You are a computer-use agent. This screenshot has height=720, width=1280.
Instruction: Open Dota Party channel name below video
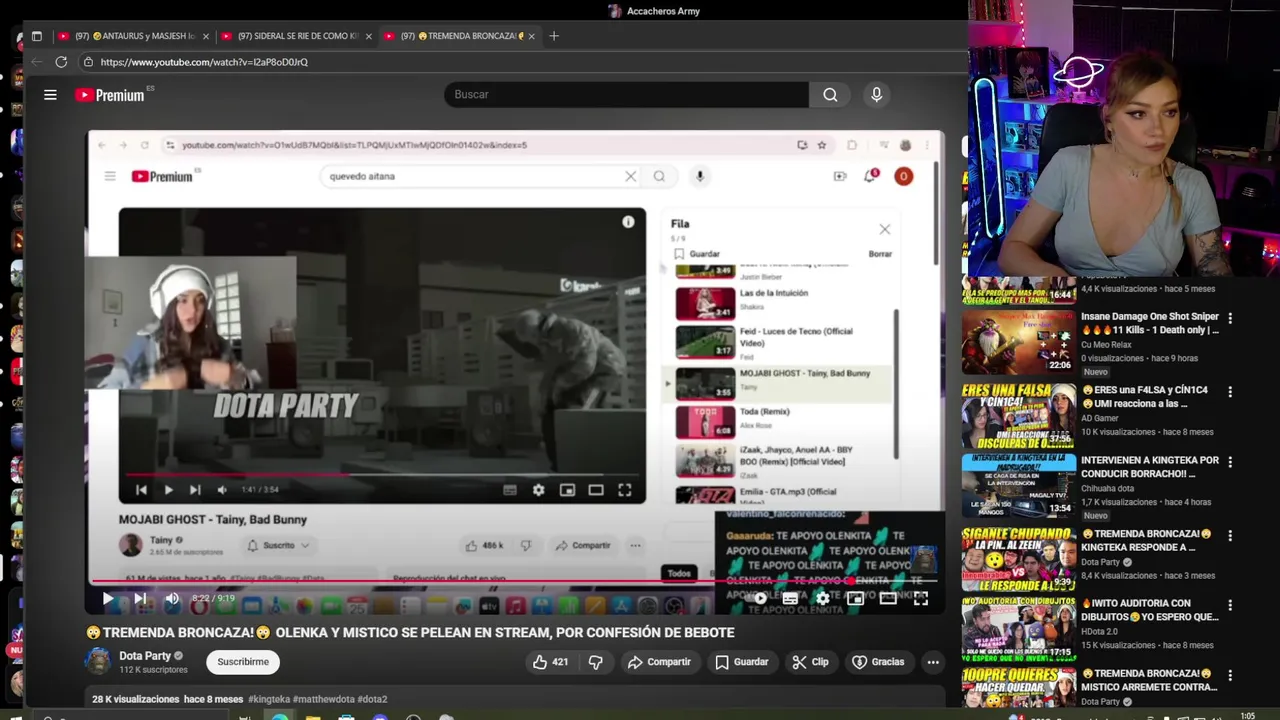pos(145,656)
